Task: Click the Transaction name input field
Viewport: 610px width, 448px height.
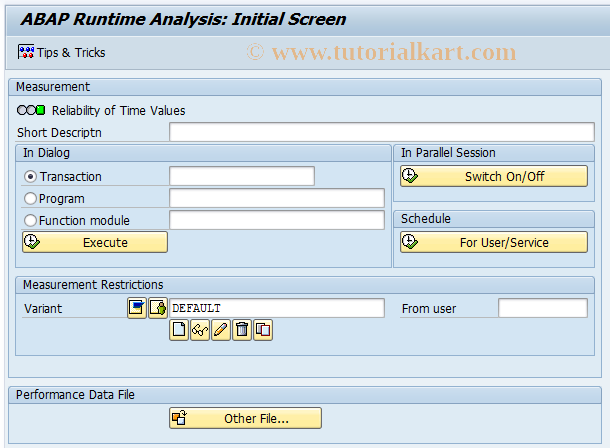Action: 242,176
